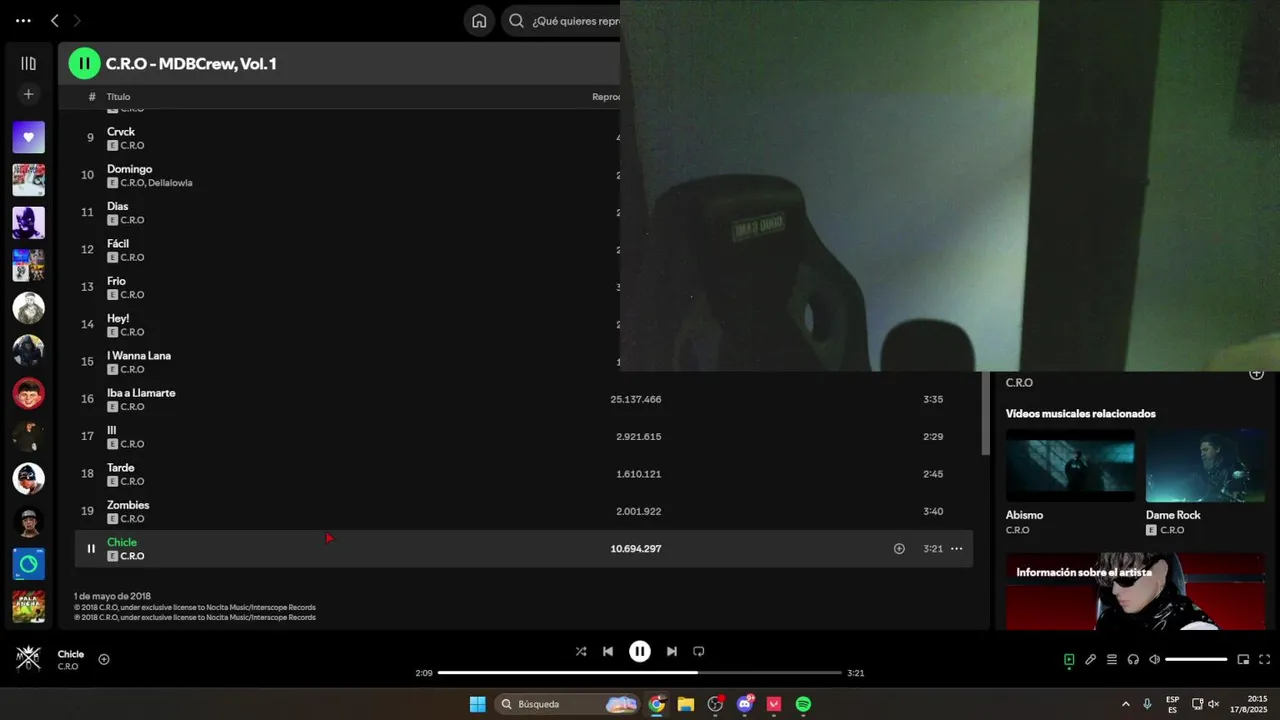
Task: Toggle the Now Playing view panel
Action: 1069,659
